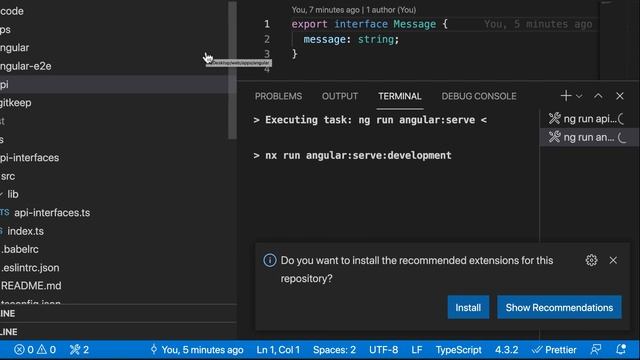The width and height of the screenshot is (640, 360).
Task: Click Show Recommendations button
Action: coord(559,307)
